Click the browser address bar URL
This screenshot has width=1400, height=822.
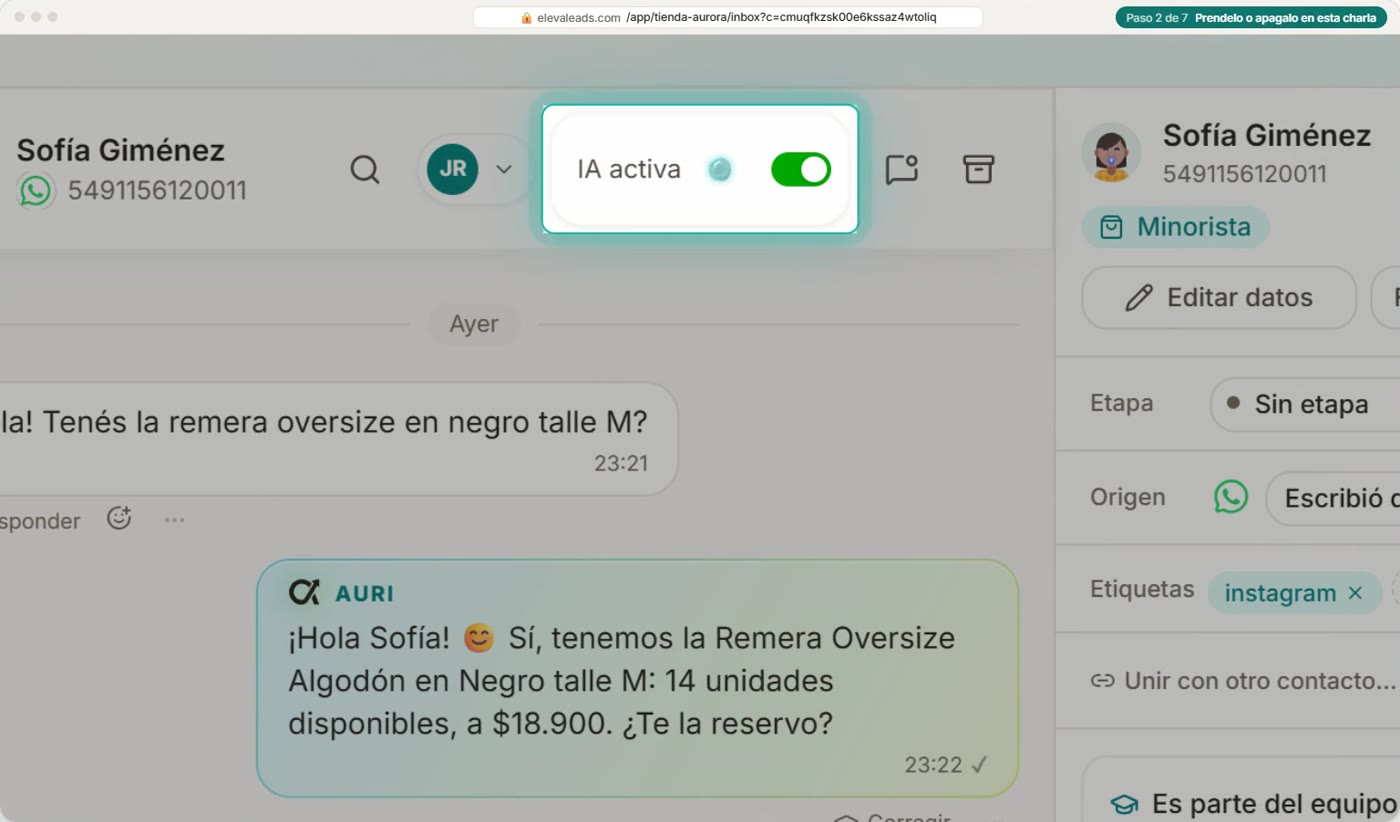[x=728, y=17]
